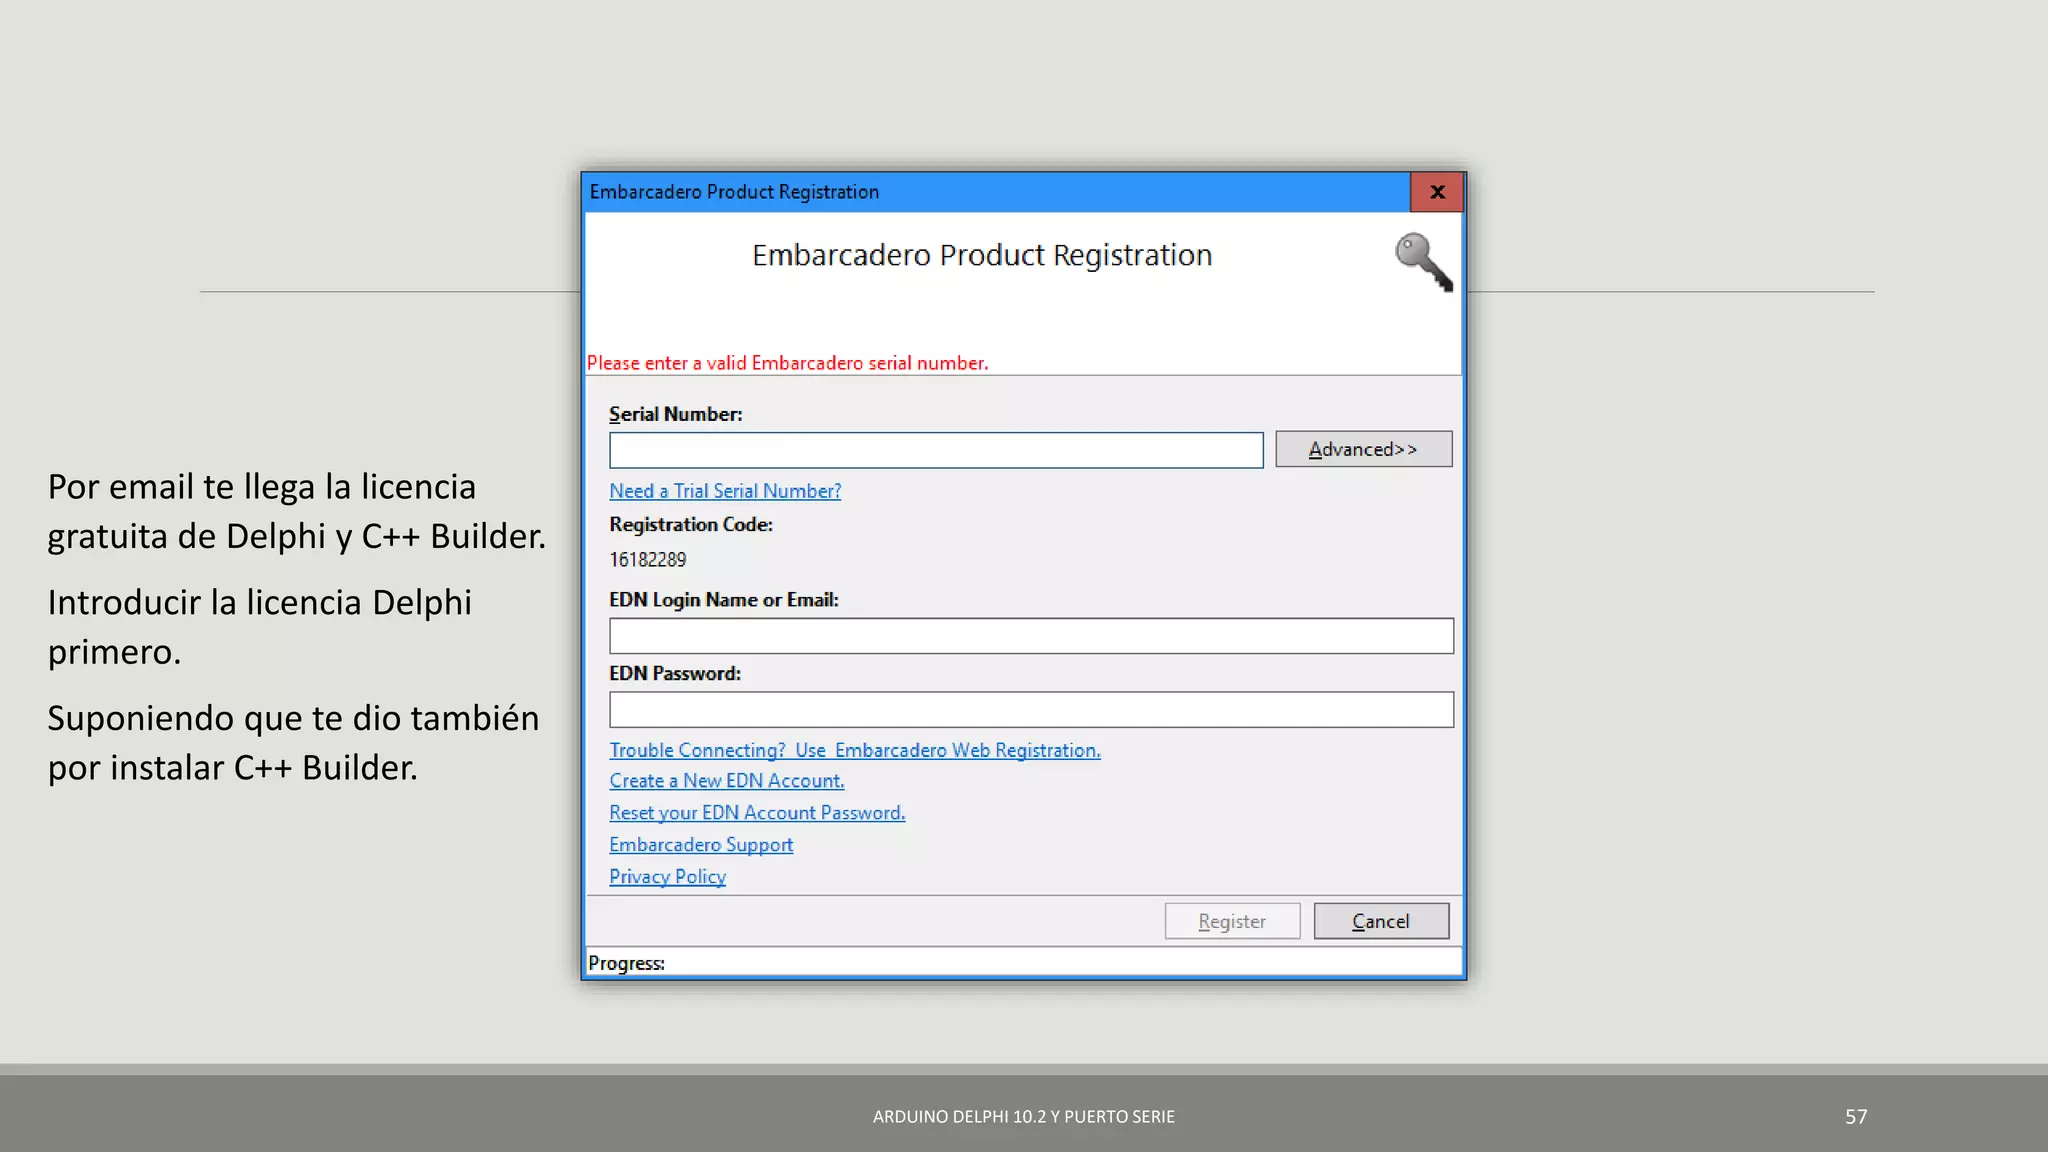Click the red invalid serial number message
This screenshot has width=2048, height=1152.
pos(787,363)
